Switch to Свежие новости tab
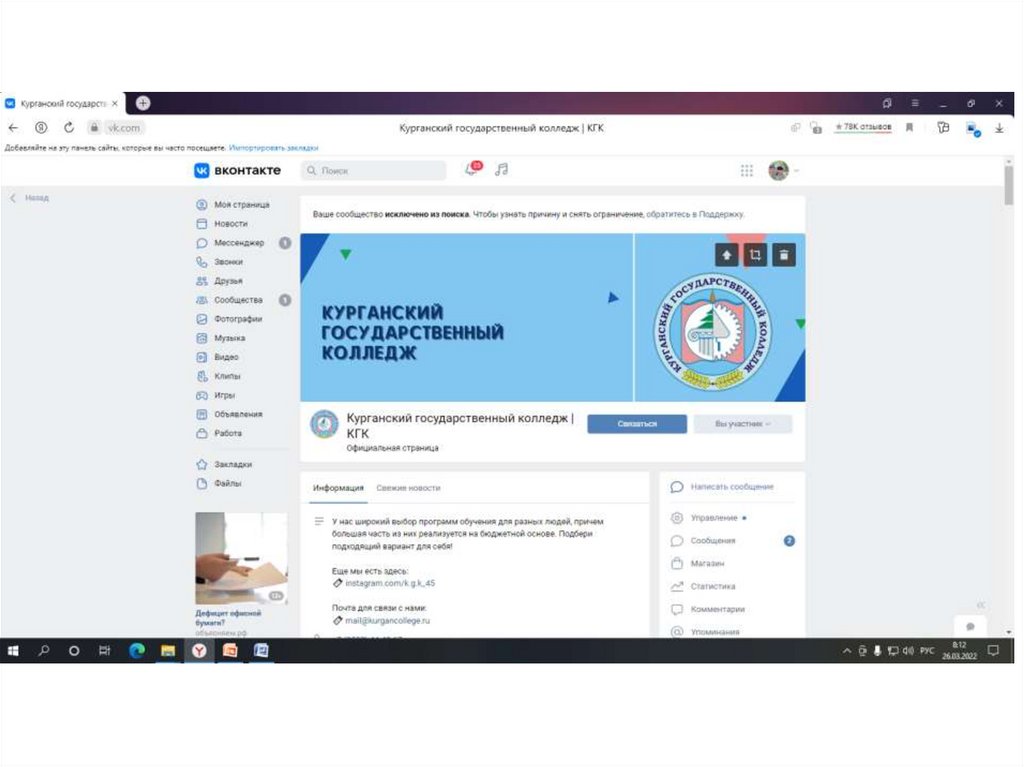This screenshot has width=1024, height=767. tap(408, 488)
